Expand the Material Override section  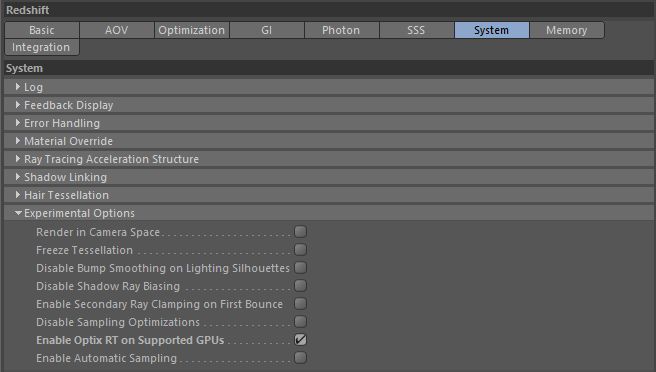coord(329,141)
